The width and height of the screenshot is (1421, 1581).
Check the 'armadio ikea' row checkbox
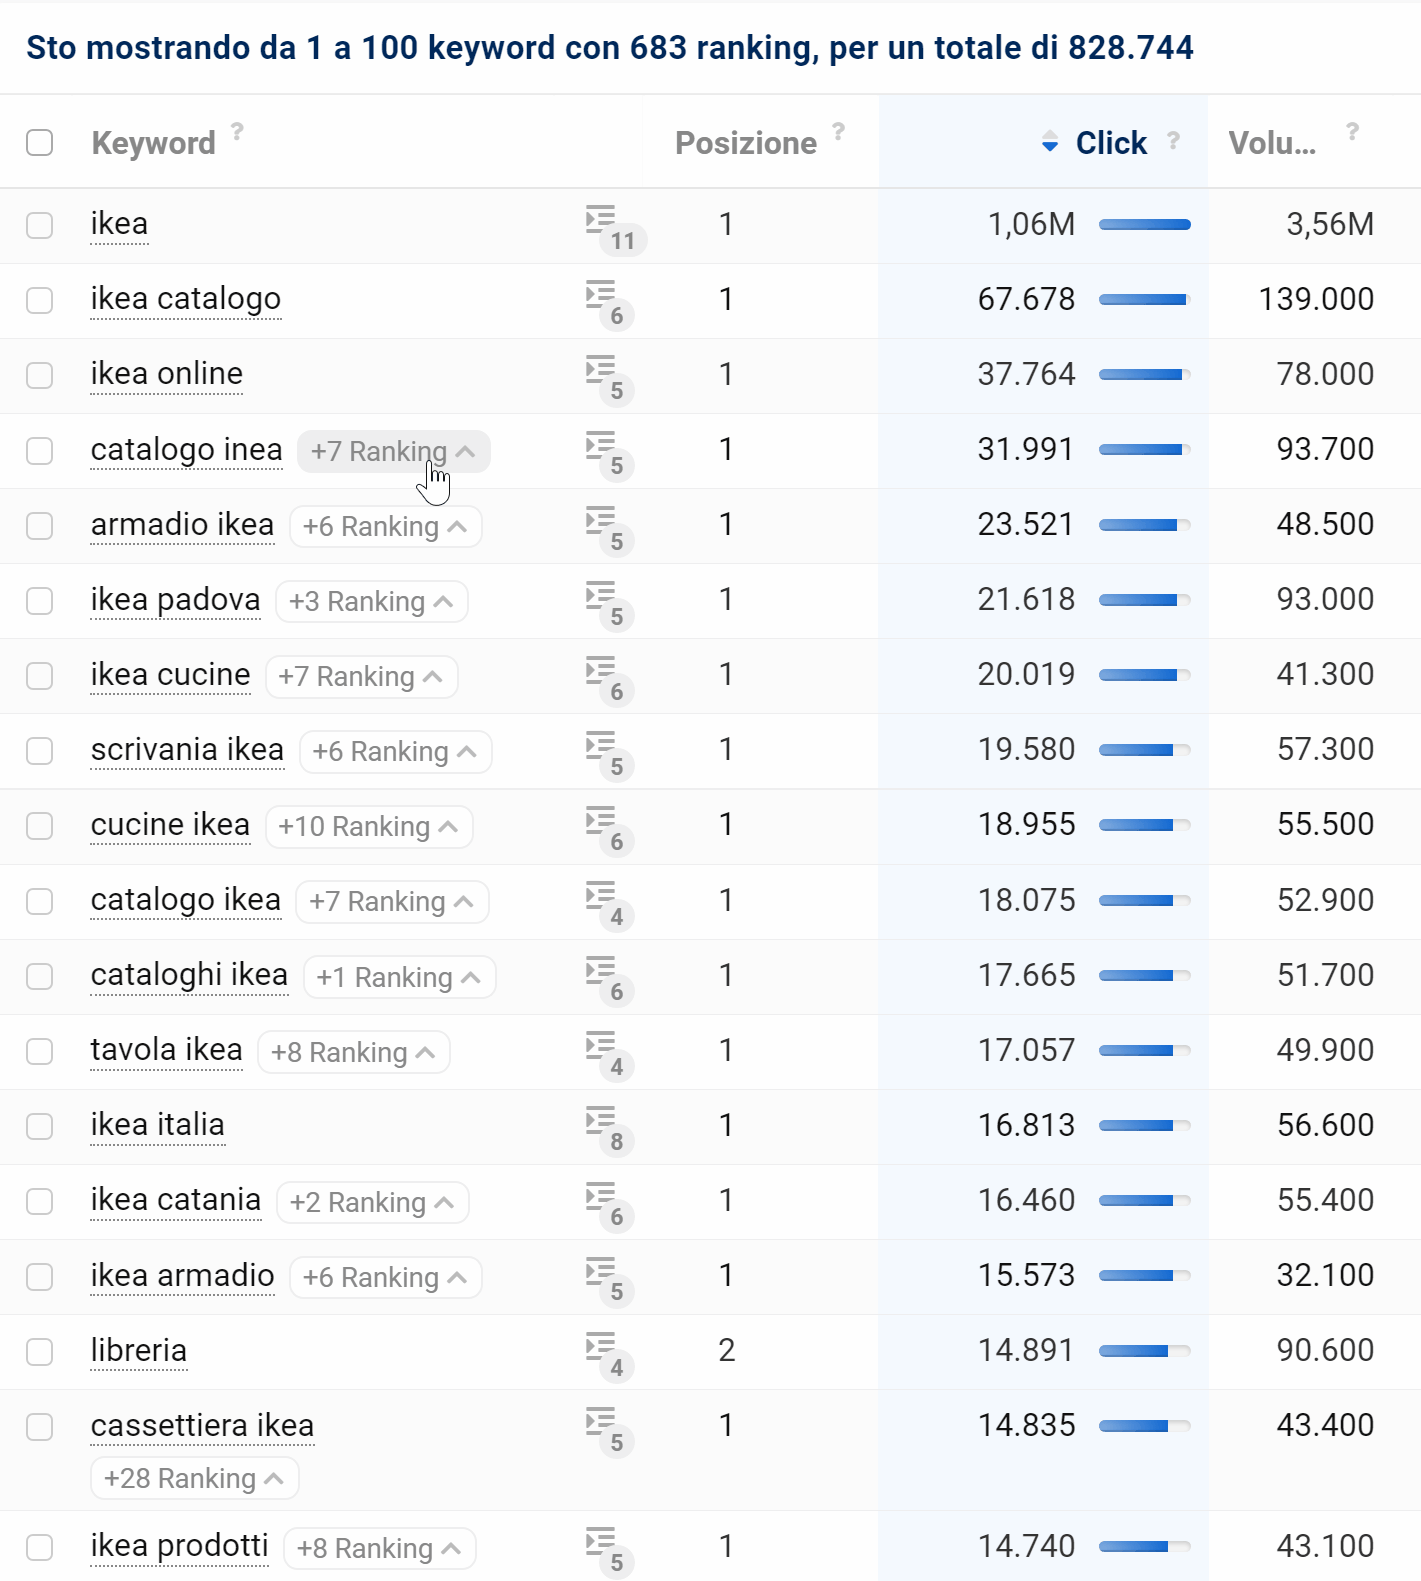(x=40, y=525)
